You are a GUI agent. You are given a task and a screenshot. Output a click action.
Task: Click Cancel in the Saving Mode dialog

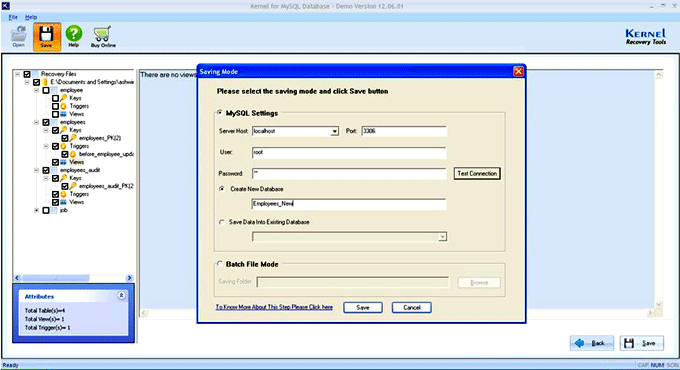coord(412,308)
